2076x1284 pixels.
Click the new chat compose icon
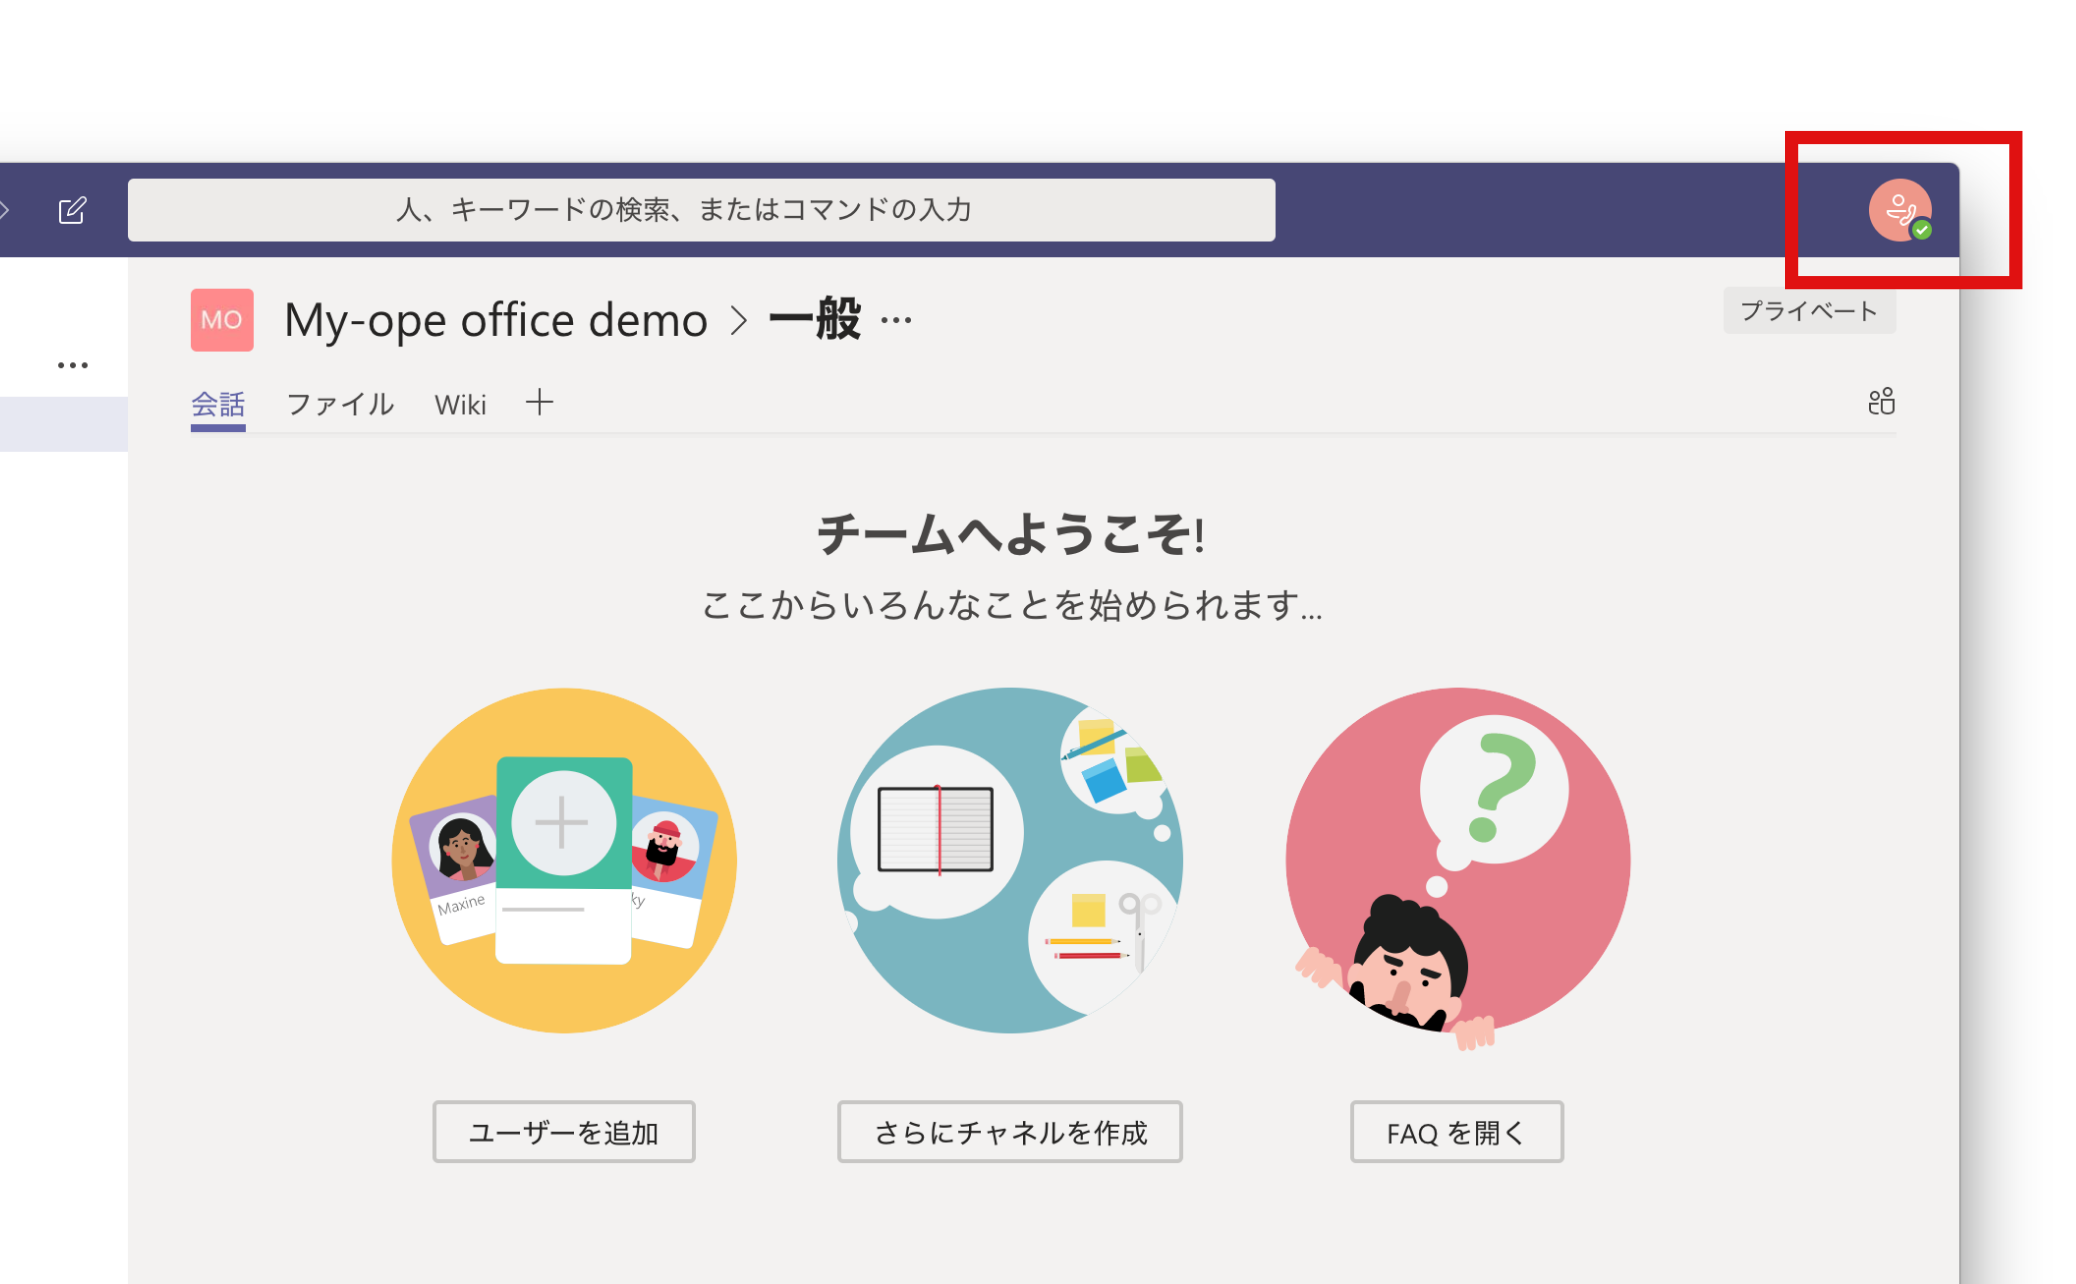[72, 210]
